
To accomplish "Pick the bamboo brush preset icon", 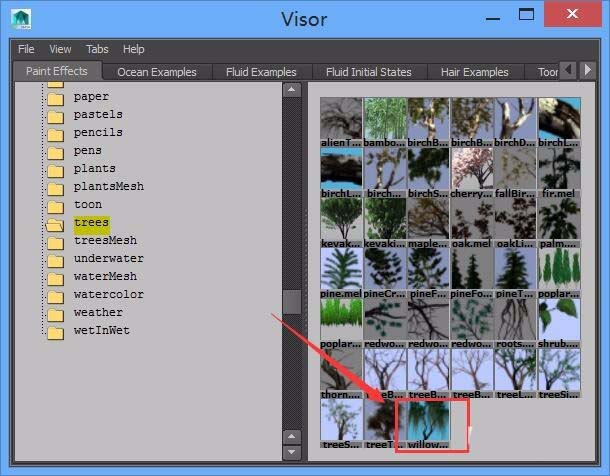I will (x=385, y=119).
